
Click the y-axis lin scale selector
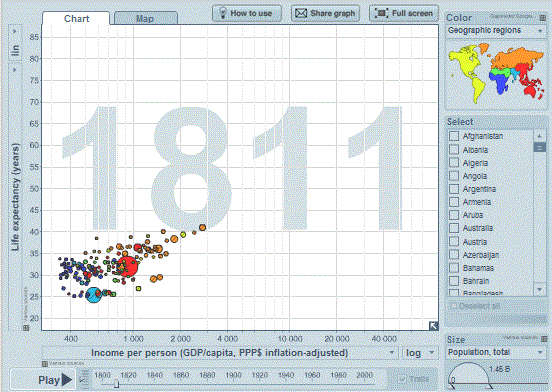coord(15,43)
